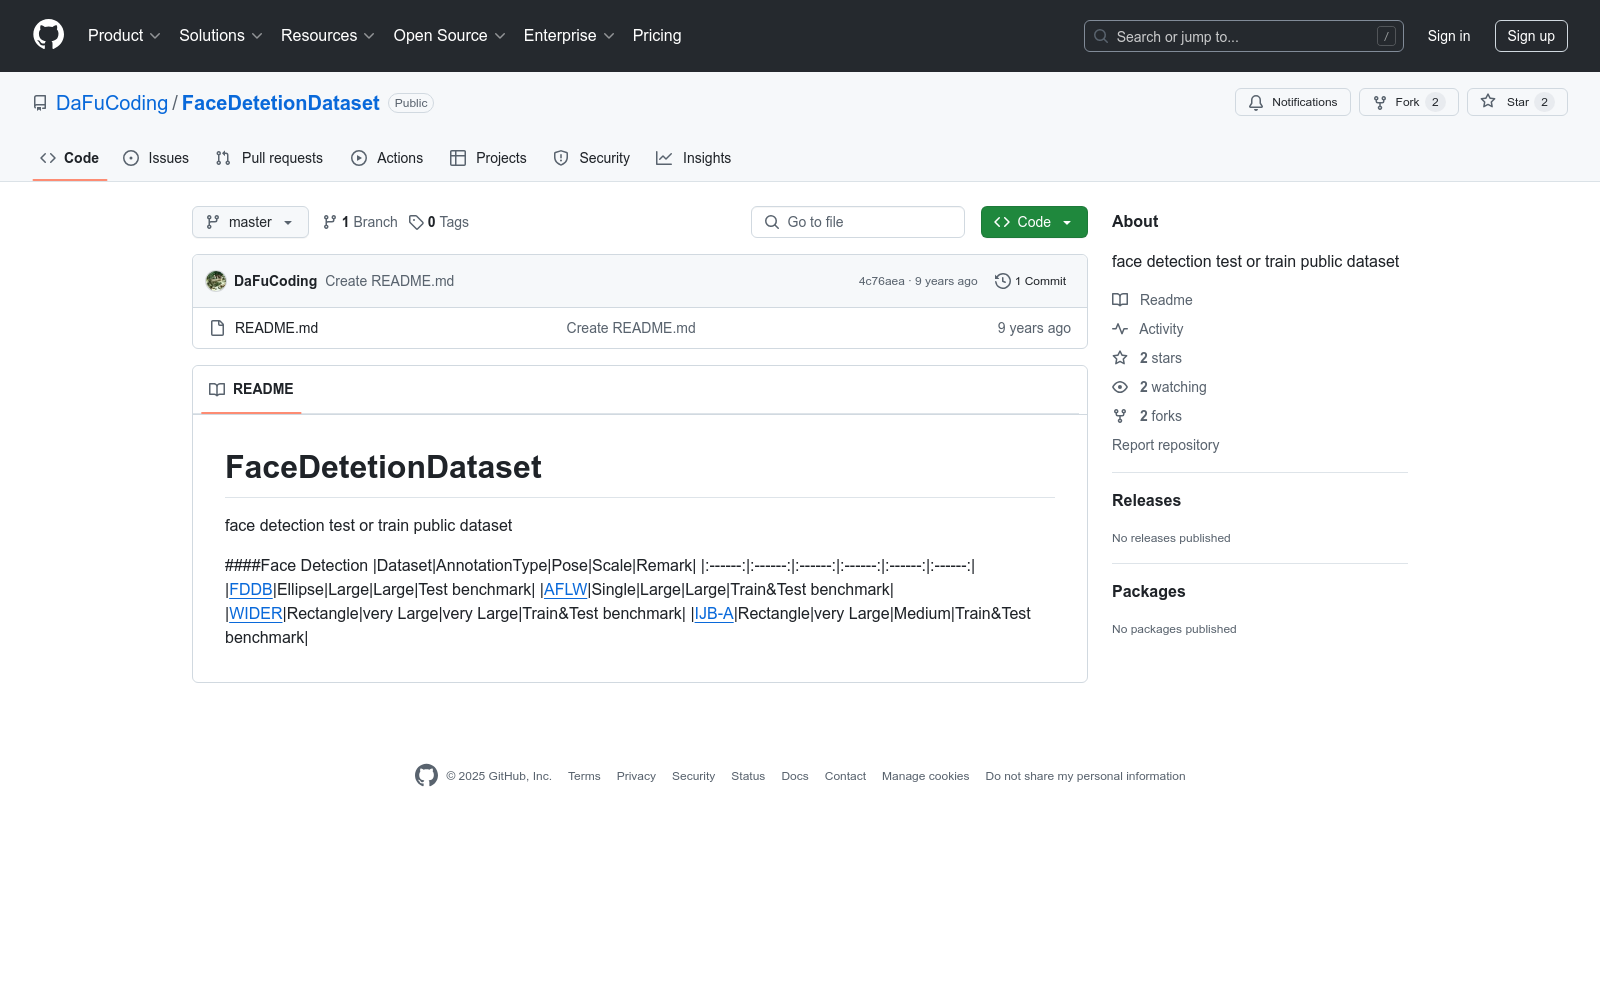Click Manage cookies in footer
1600x1000 pixels.
point(925,776)
